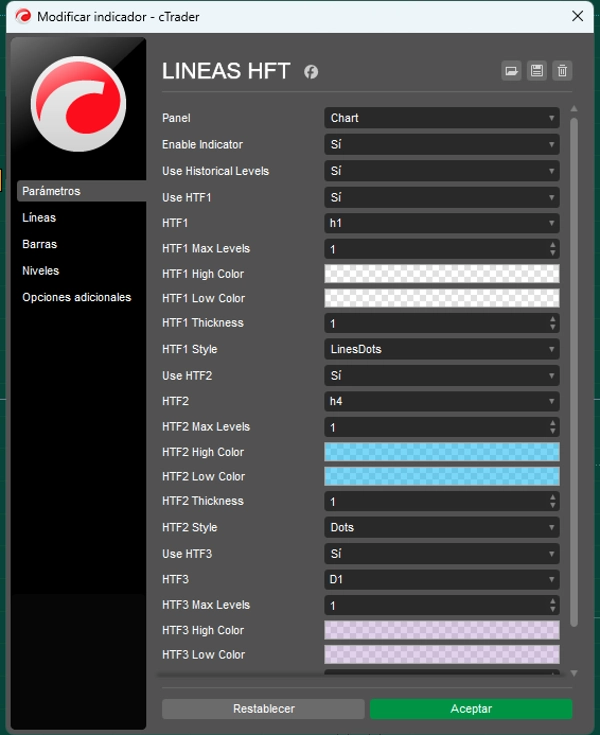Click the vertical scrollbar thumb

574,372
